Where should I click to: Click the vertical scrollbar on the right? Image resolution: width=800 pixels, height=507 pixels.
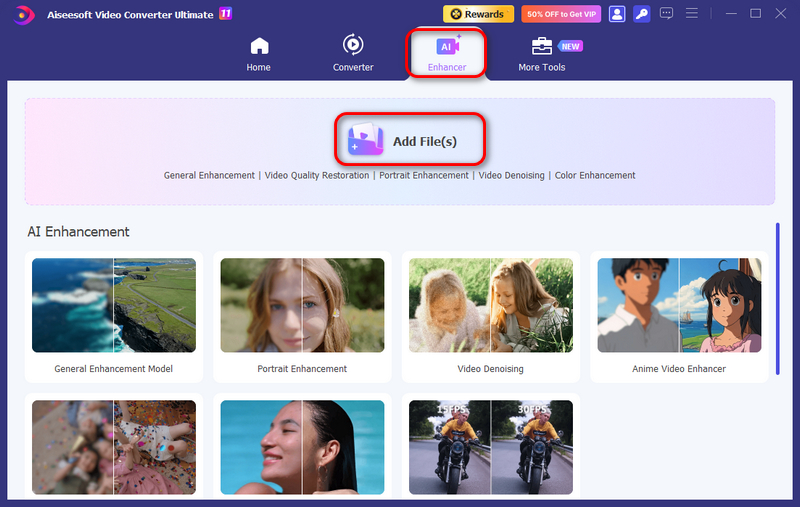click(778, 298)
